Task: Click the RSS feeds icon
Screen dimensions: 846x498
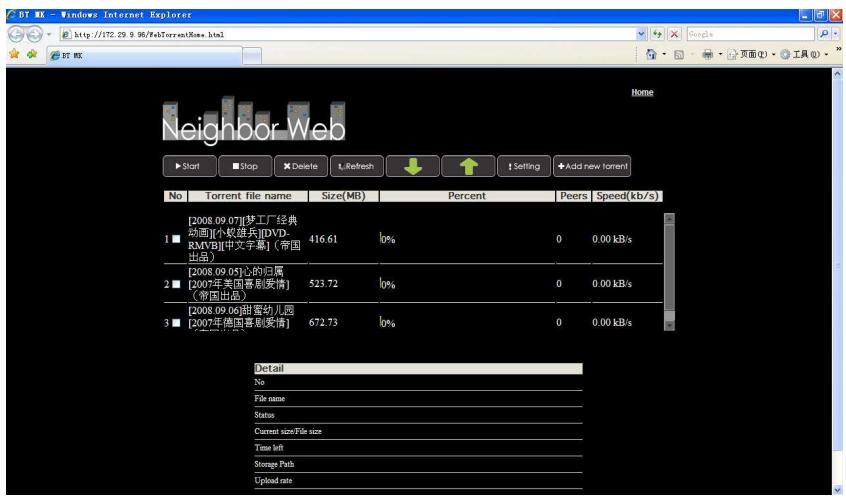Action: click(x=679, y=54)
